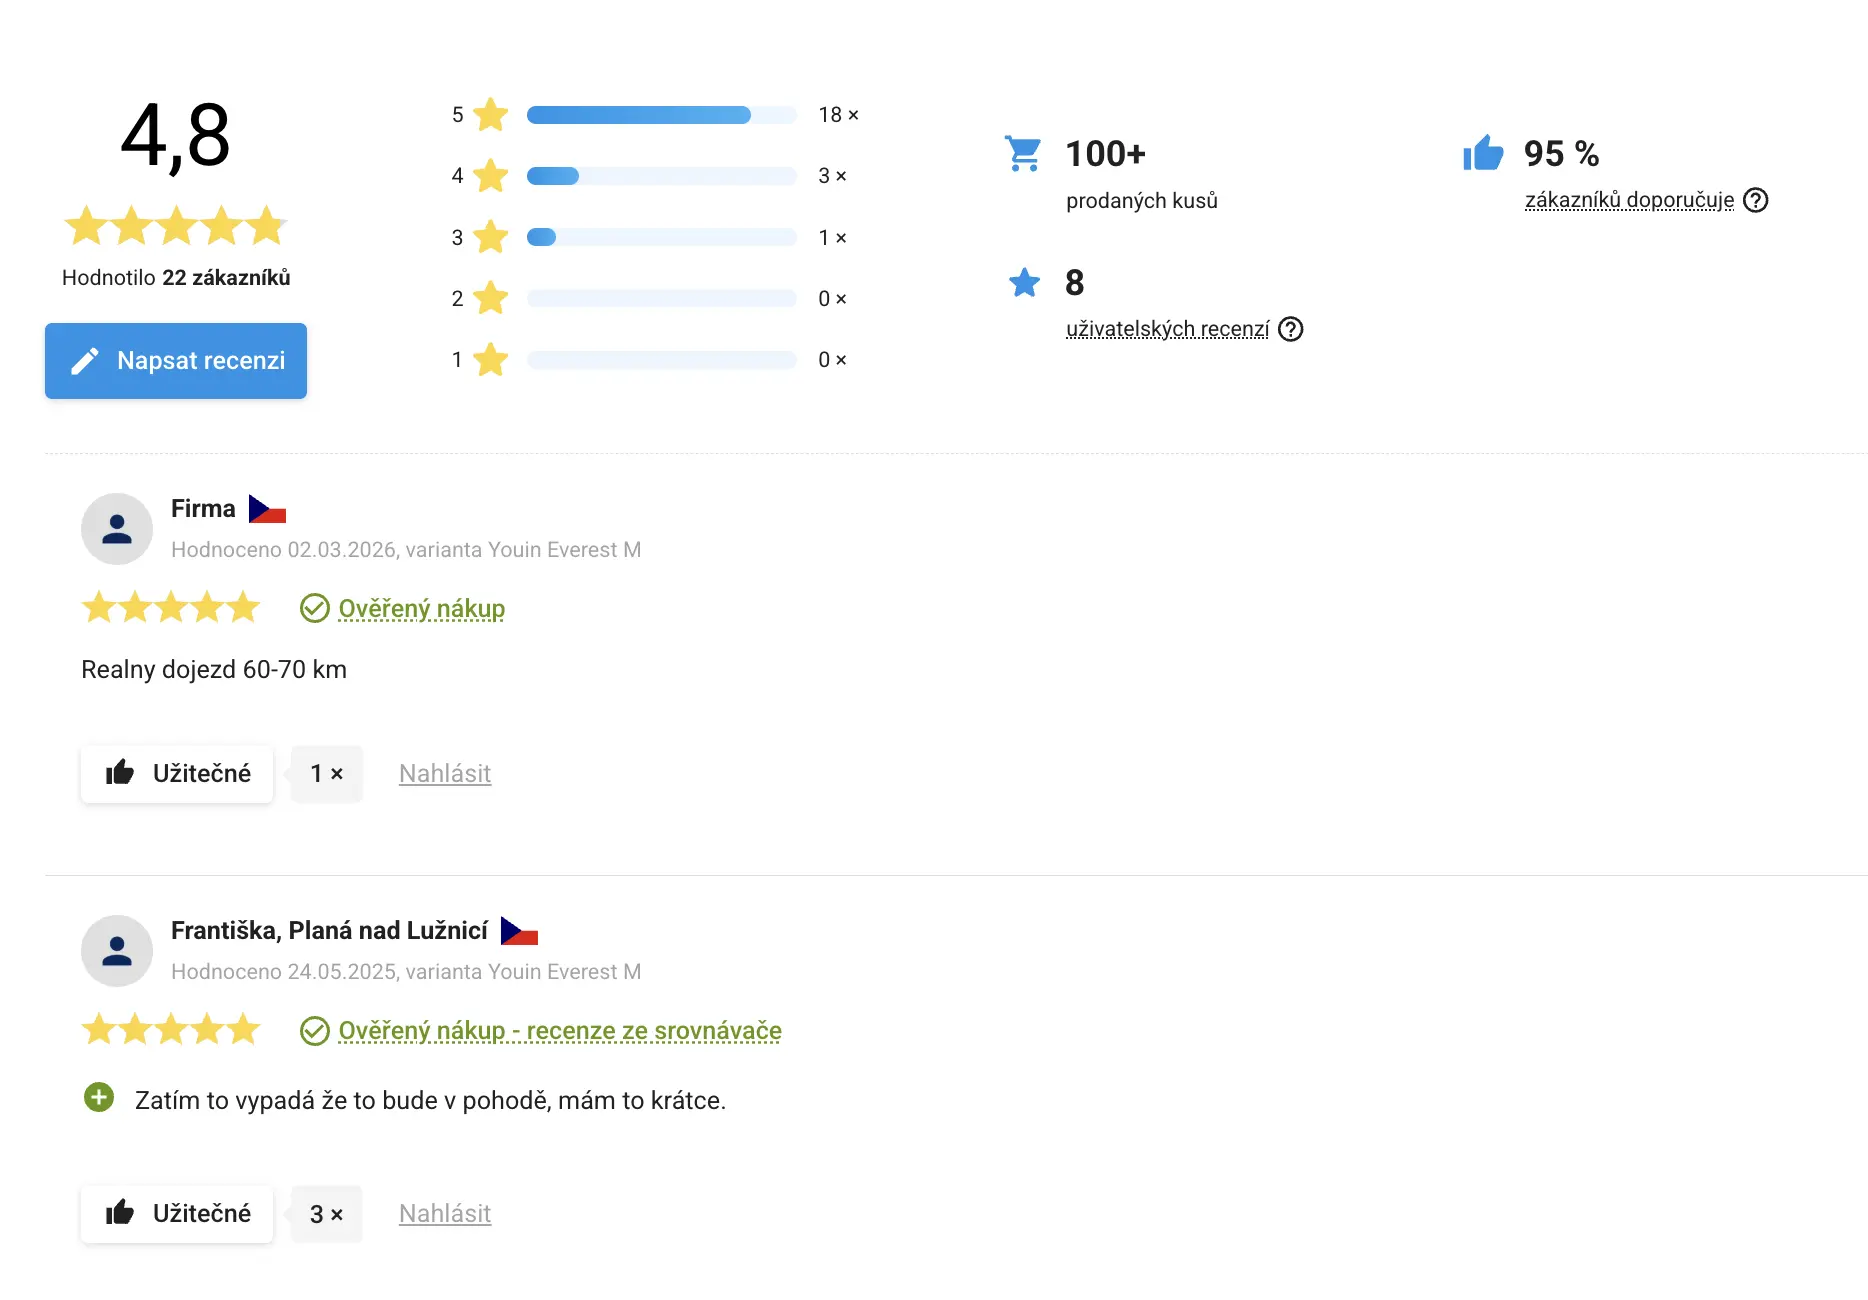Filter reviews by the 4-star rating bar
This screenshot has height=1300, width=1868.
coord(661,176)
